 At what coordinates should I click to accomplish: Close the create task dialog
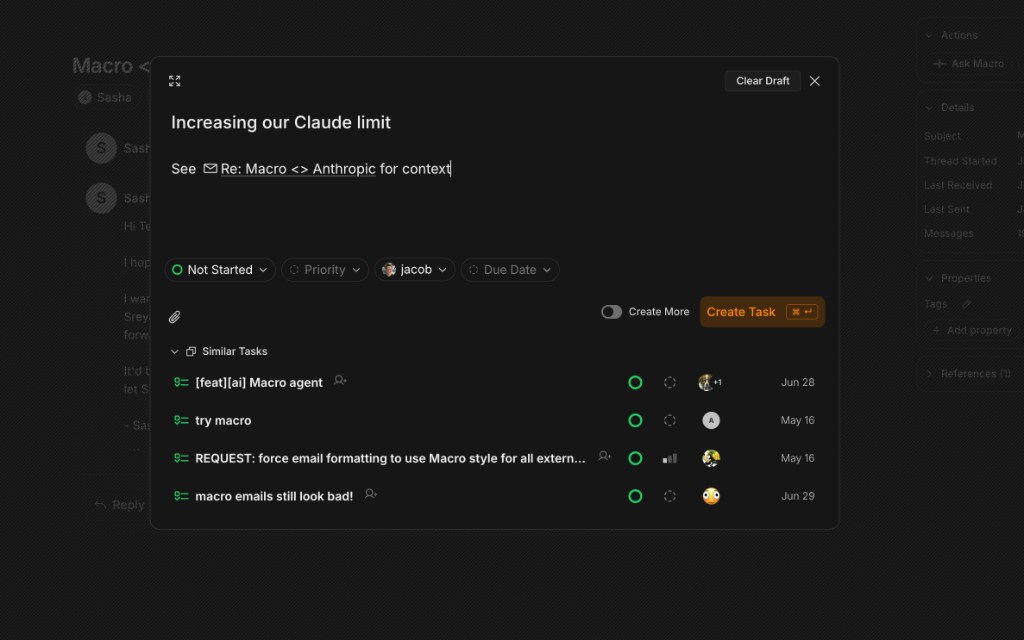[x=814, y=81]
